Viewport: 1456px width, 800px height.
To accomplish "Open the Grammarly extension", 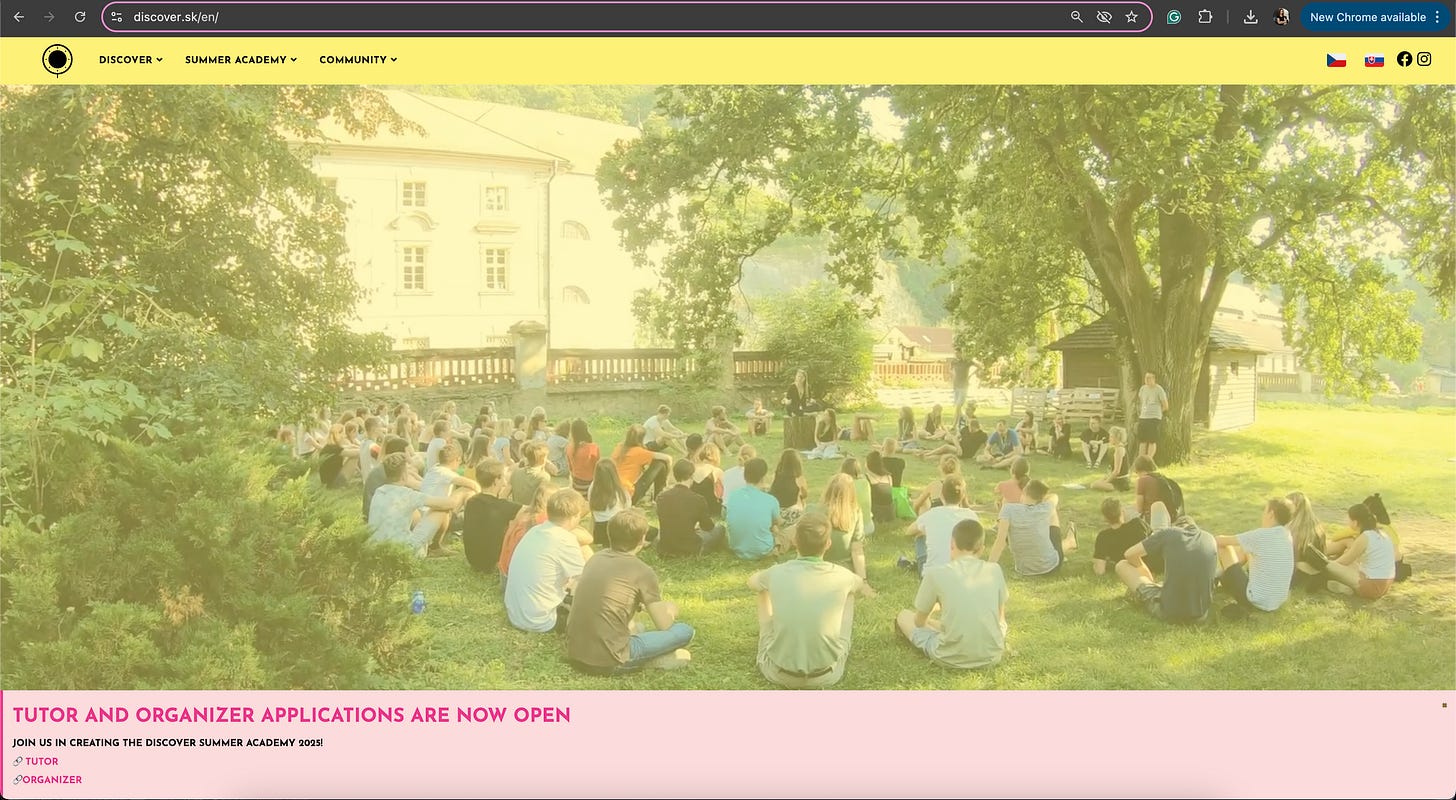I will point(1175,17).
